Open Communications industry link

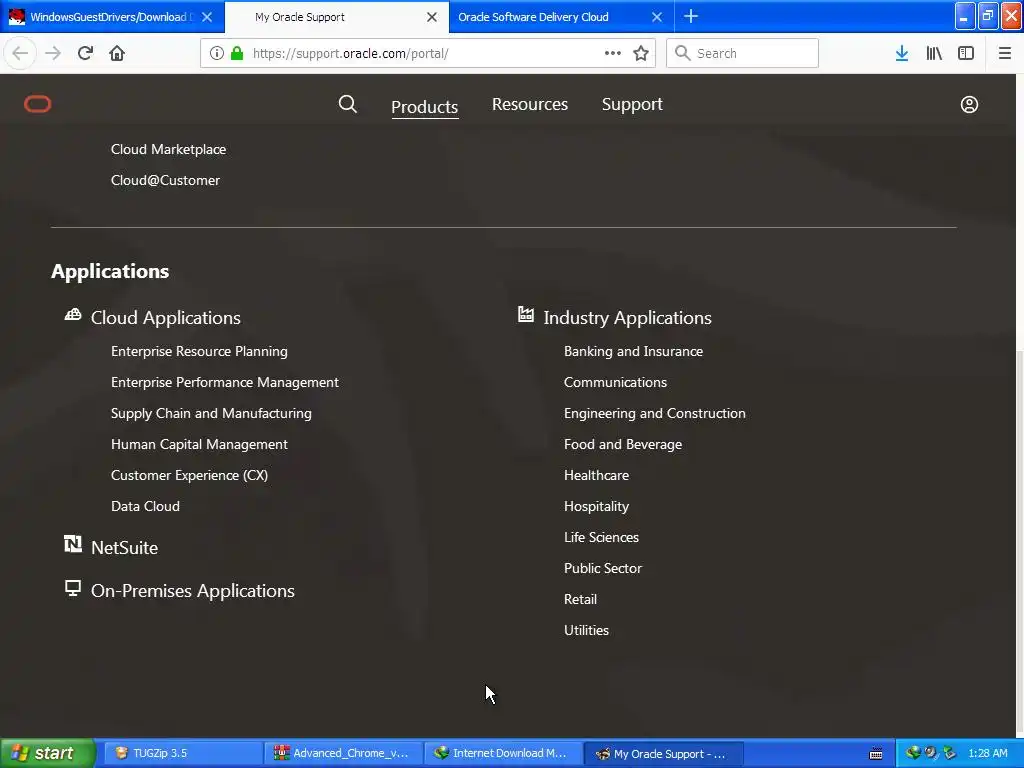click(x=615, y=382)
